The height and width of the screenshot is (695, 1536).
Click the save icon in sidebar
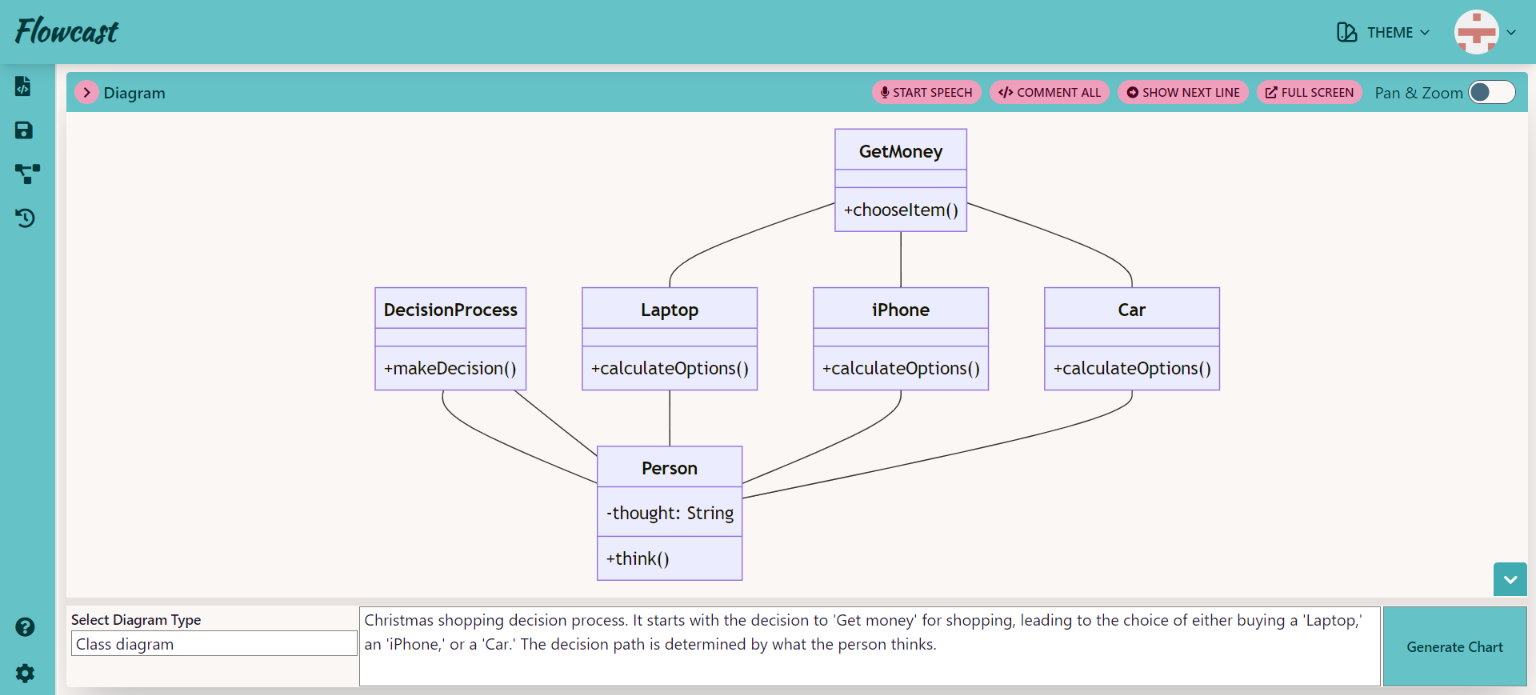pos(24,131)
